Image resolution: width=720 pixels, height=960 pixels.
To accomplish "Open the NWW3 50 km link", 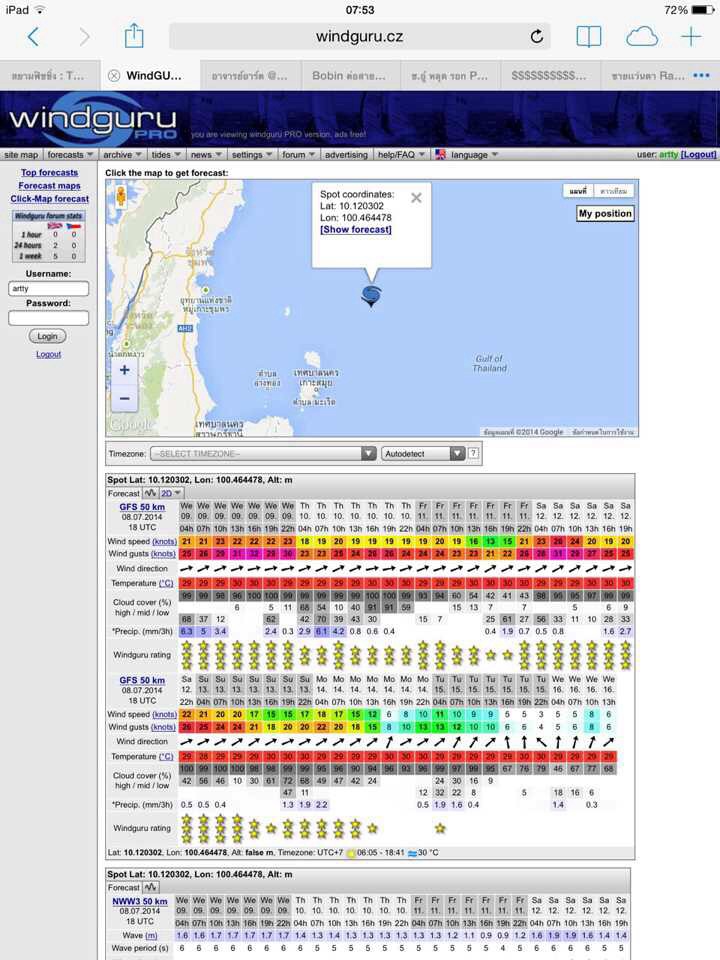I will pos(140,901).
